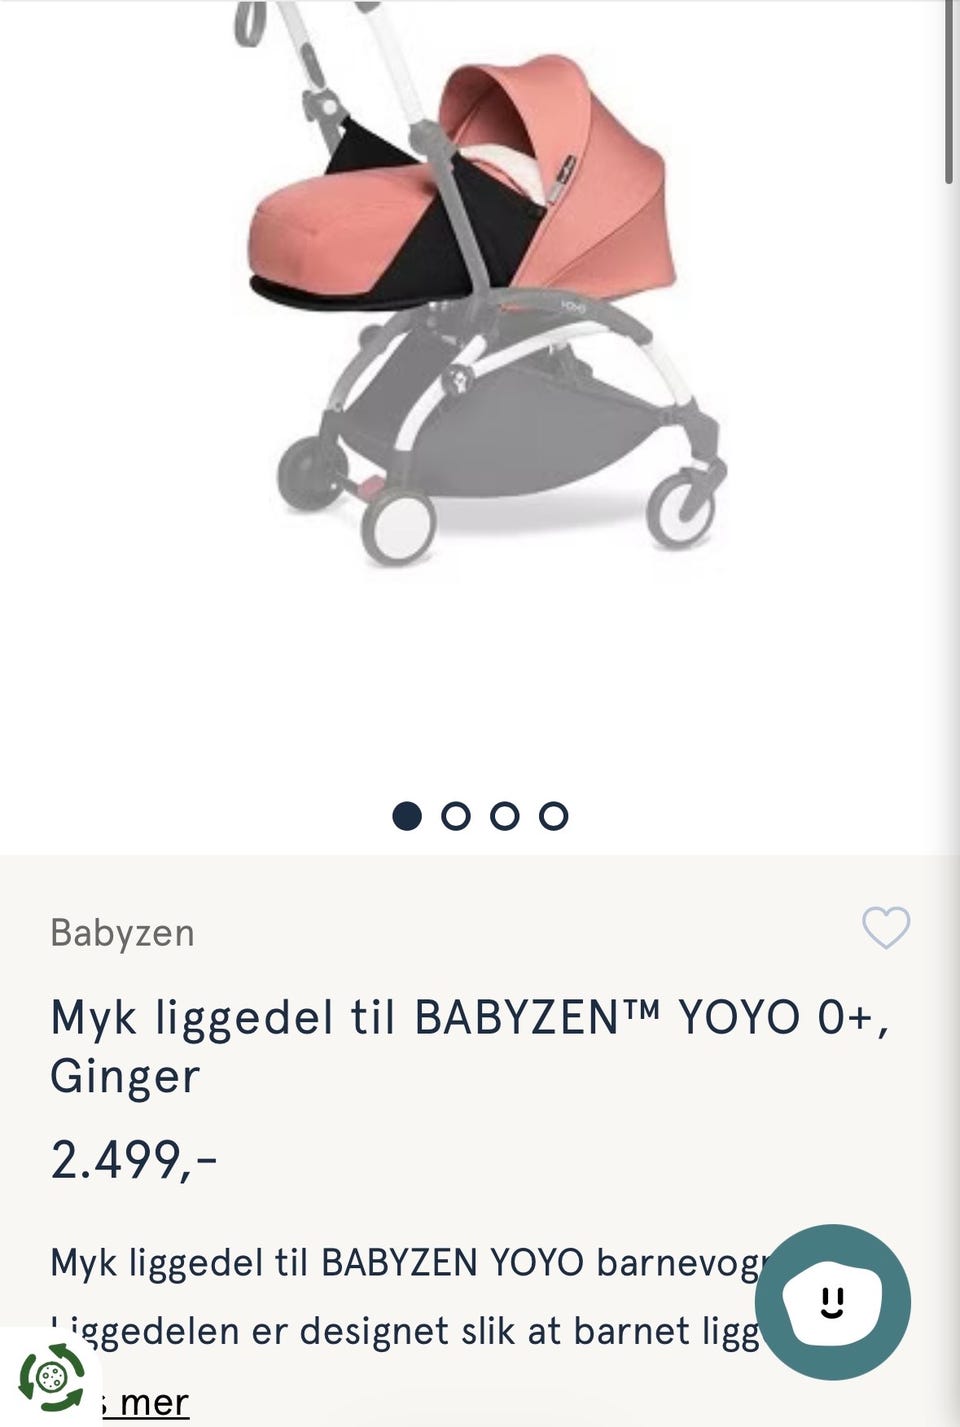Click description line starting Myk liggedel til BABYZEN YOYO barnevogn
Image resolution: width=960 pixels, height=1427 pixels.
[x=410, y=1263]
